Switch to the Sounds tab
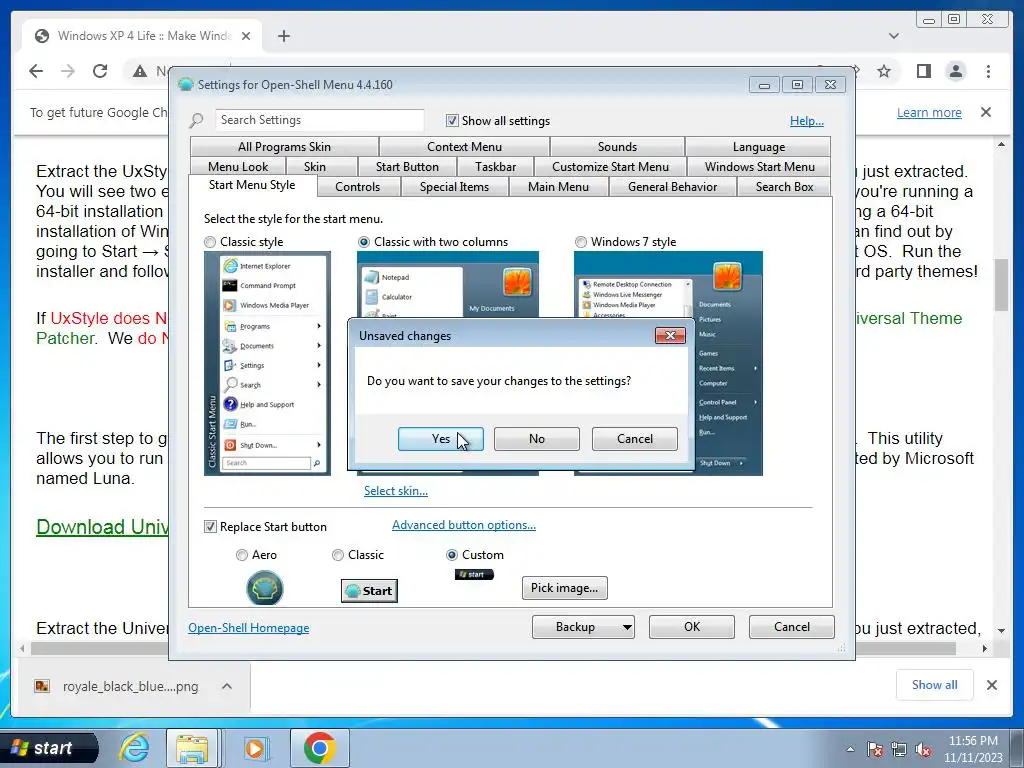 [x=617, y=147]
